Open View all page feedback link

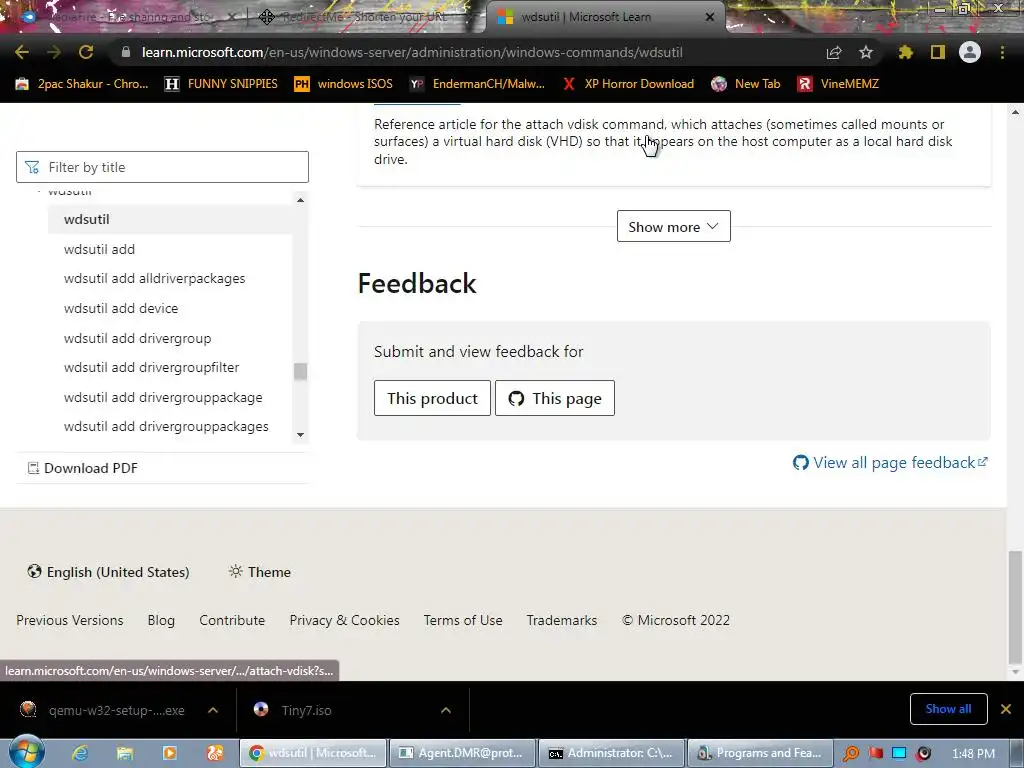click(890, 462)
